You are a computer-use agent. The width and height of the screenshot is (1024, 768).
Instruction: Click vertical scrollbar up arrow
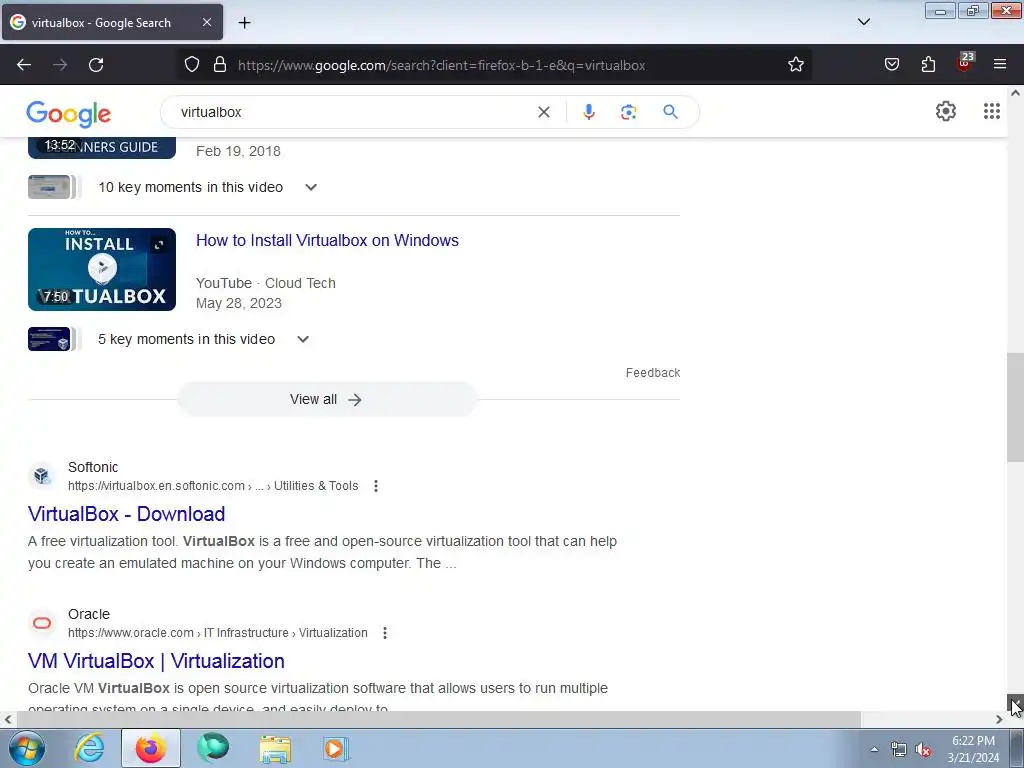1016,93
